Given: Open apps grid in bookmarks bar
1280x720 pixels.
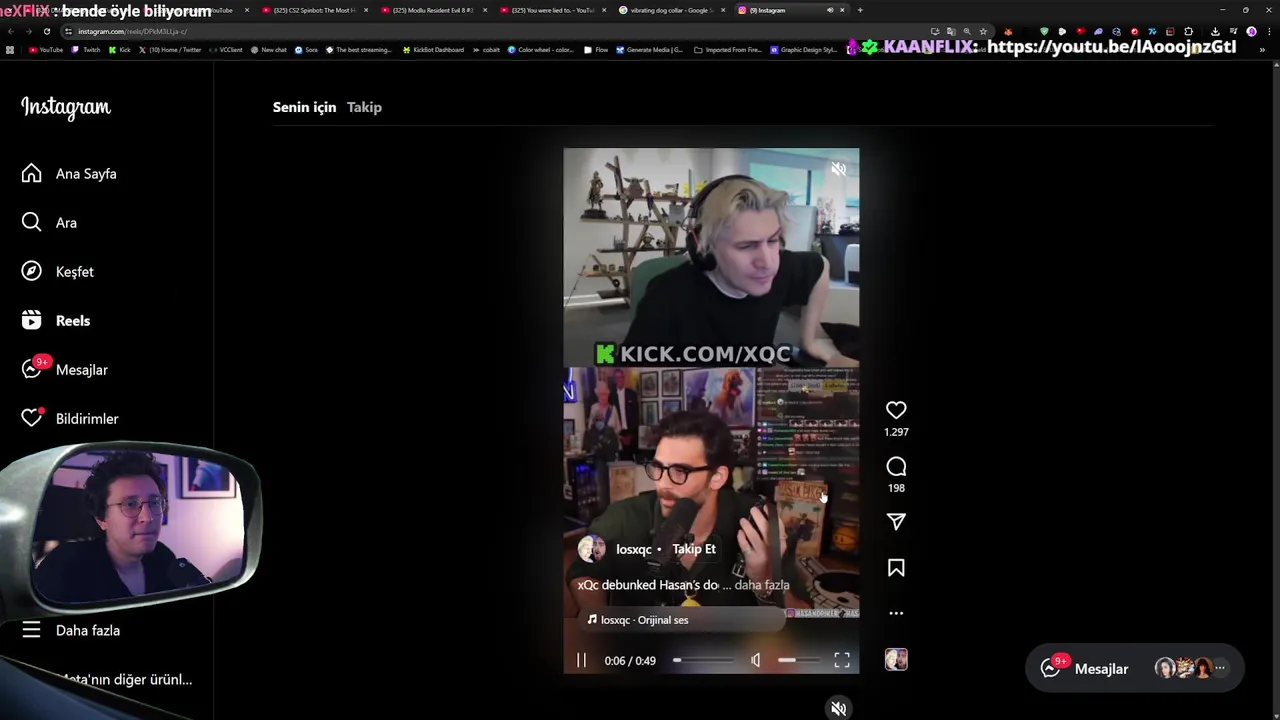Looking at the screenshot, I should 10,50.
